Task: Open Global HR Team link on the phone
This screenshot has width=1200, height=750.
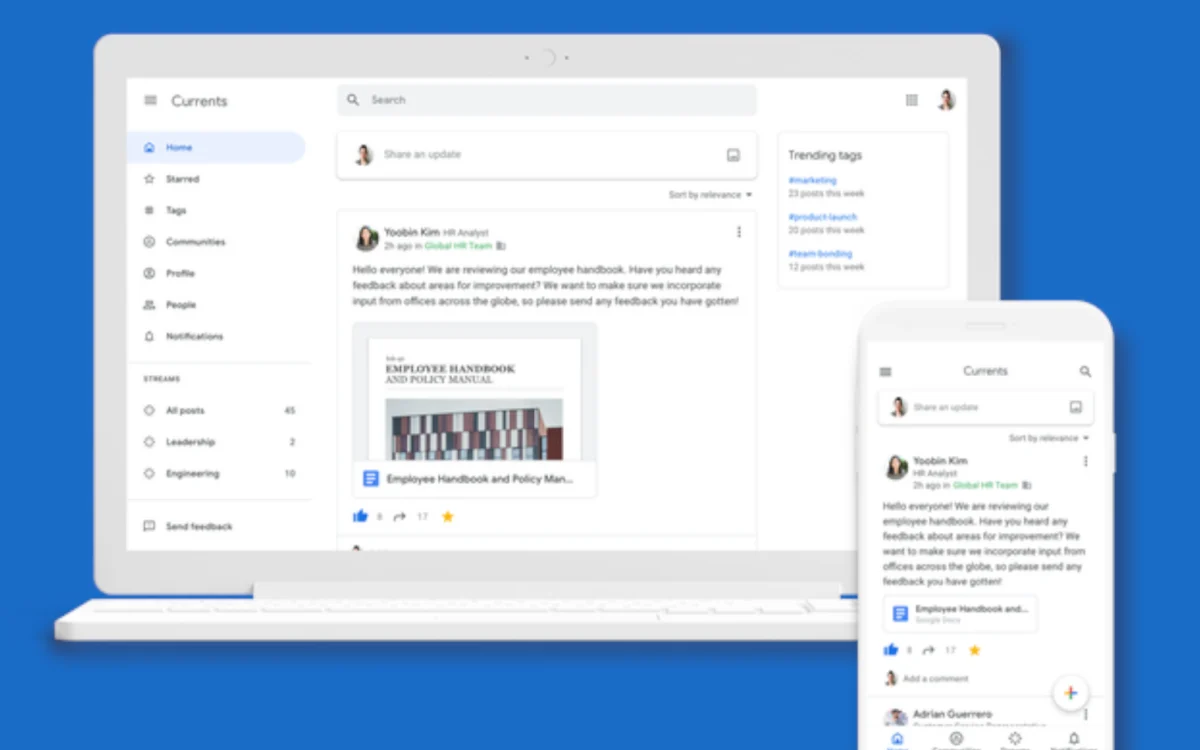Action: tap(985, 485)
